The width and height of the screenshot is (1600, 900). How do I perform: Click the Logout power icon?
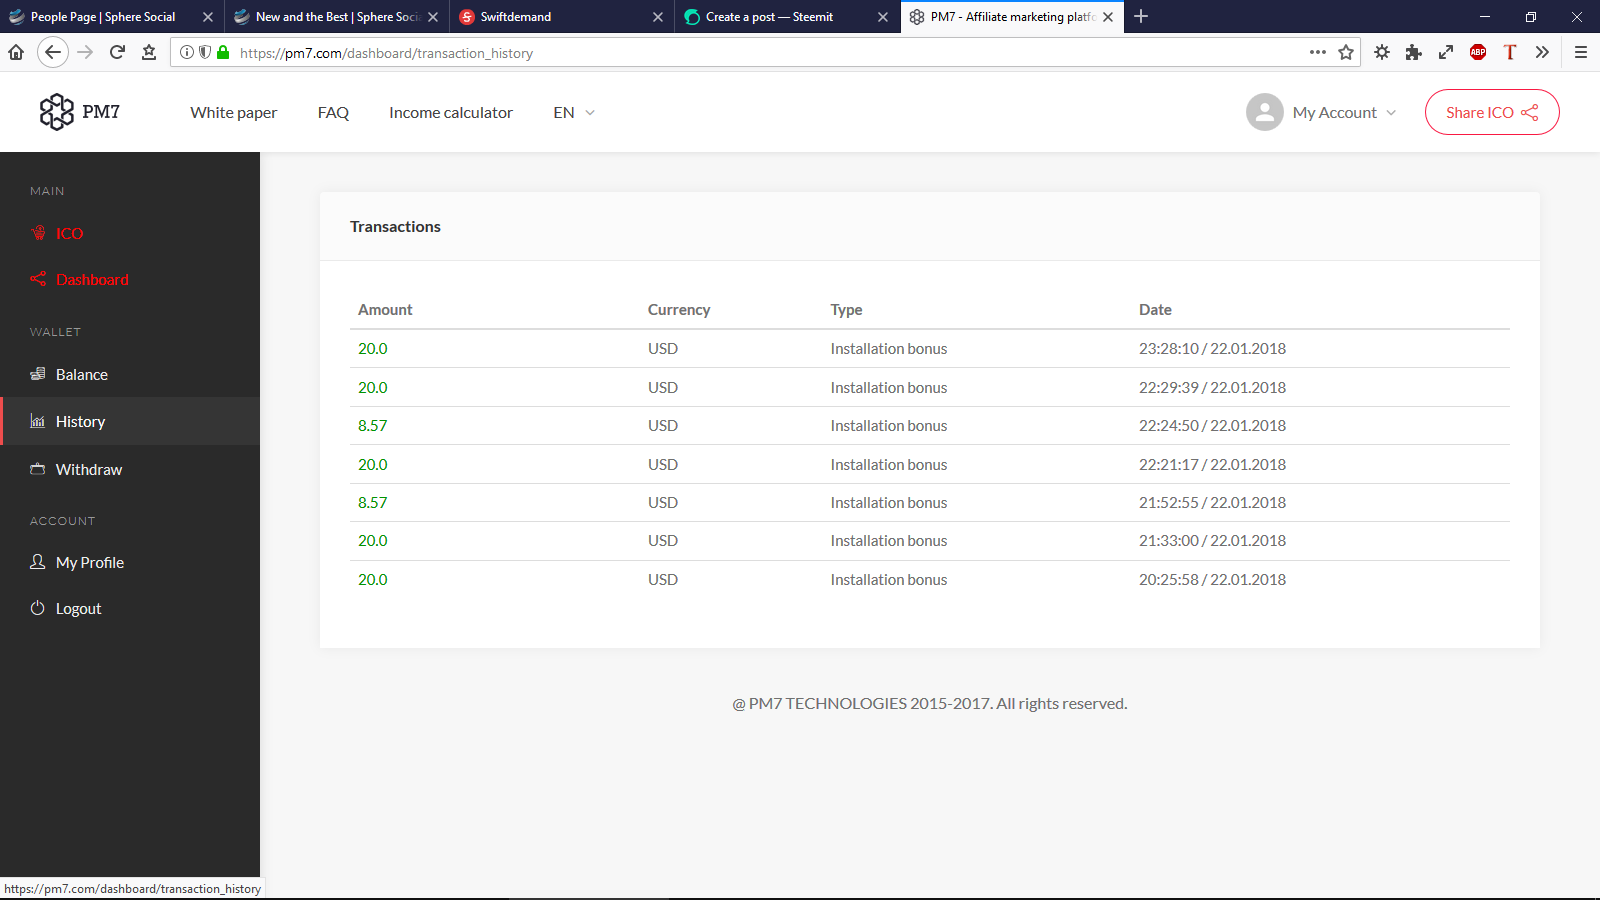click(x=37, y=608)
